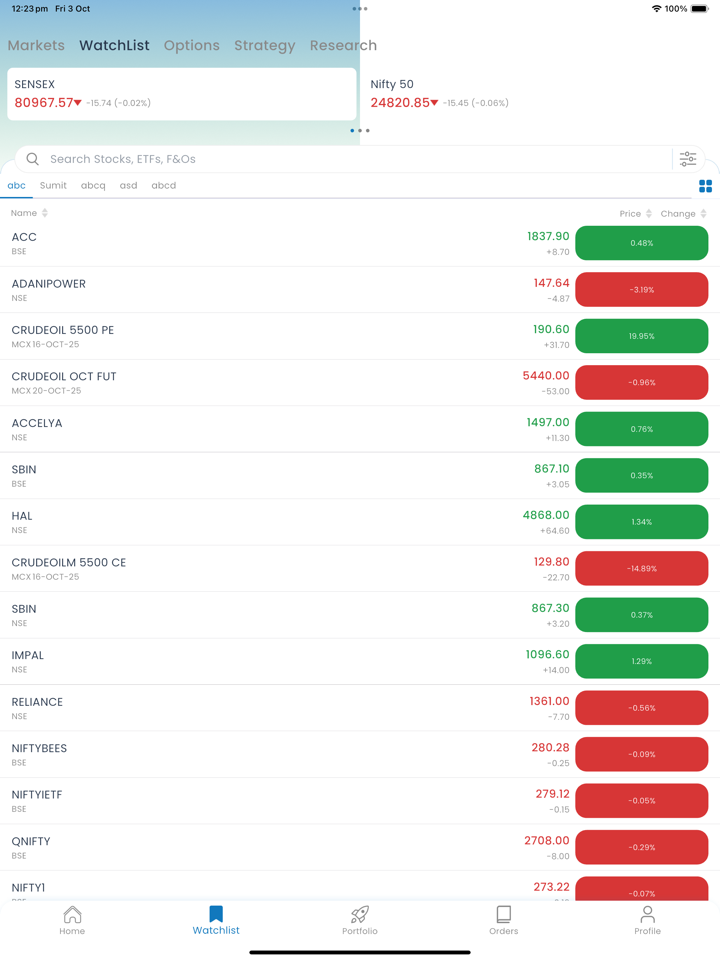
Task: Select the Sumit watchlist tab
Action: (53, 186)
